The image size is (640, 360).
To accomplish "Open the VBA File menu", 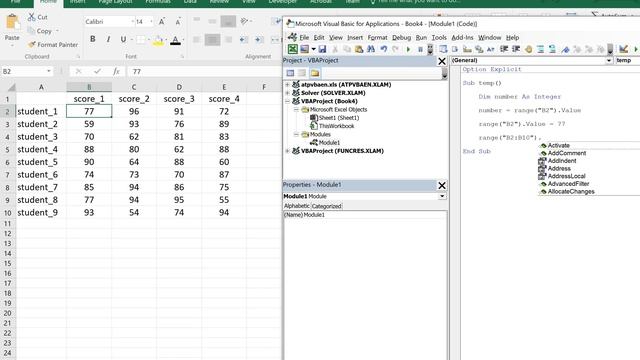I will coord(304,38).
